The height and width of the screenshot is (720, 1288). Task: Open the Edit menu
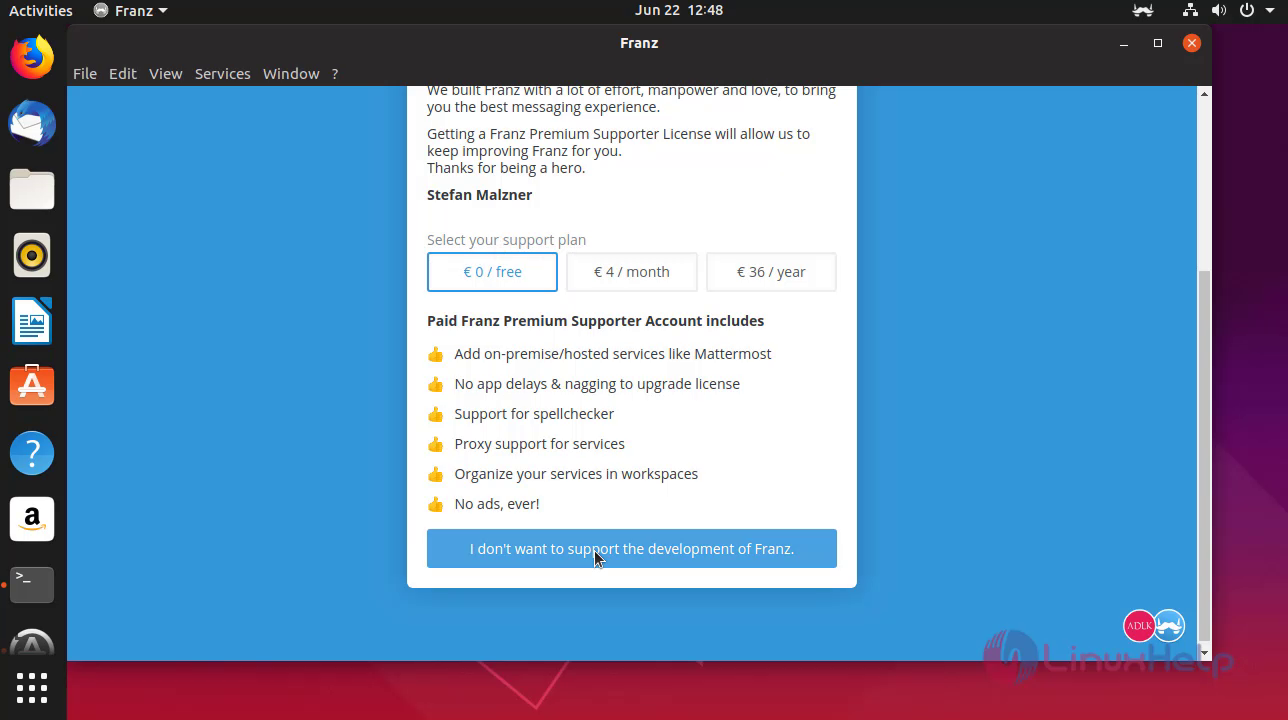pyautogui.click(x=123, y=74)
